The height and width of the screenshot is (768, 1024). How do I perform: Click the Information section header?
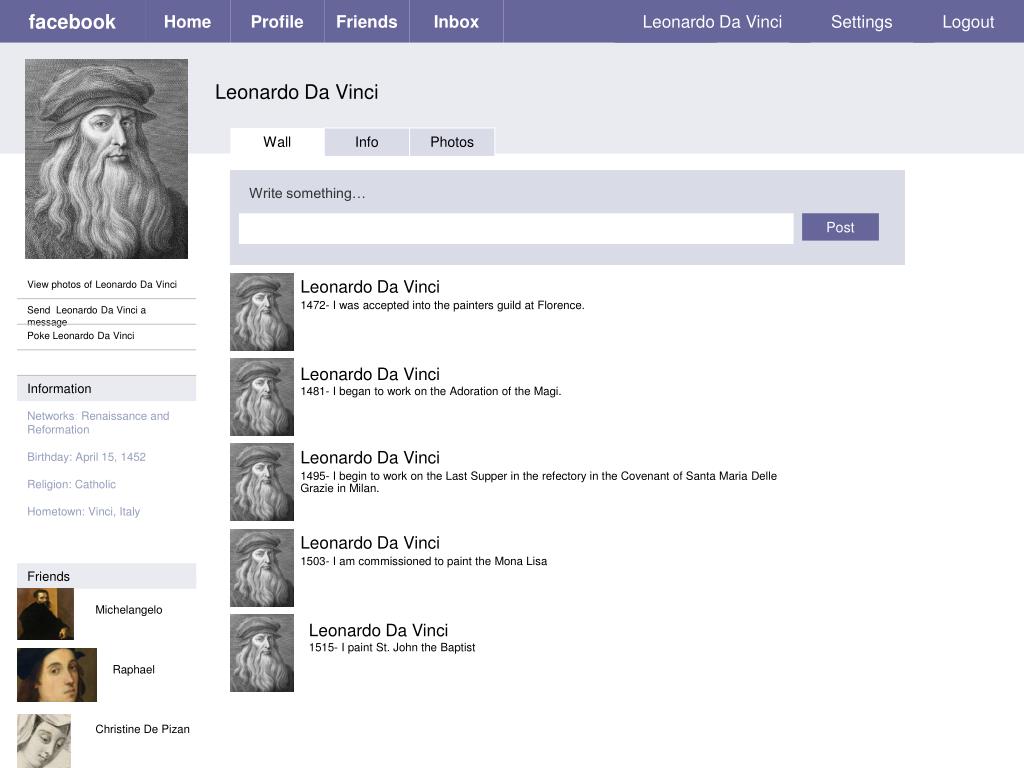(x=106, y=389)
